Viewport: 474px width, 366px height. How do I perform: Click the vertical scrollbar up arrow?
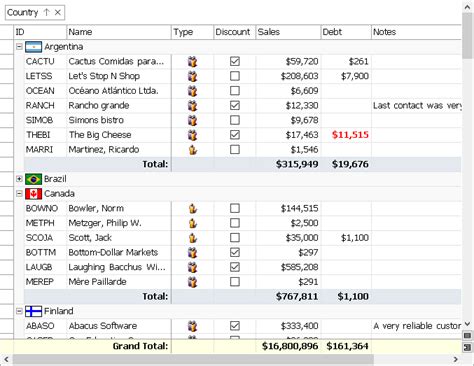click(x=468, y=7)
